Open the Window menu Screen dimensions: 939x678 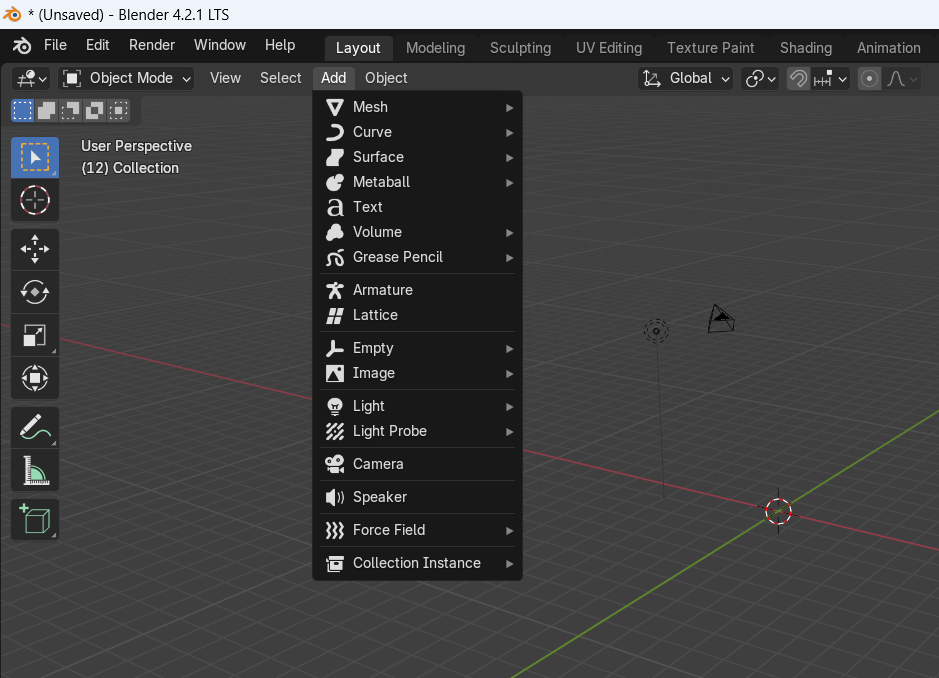(x=220, y=46)
